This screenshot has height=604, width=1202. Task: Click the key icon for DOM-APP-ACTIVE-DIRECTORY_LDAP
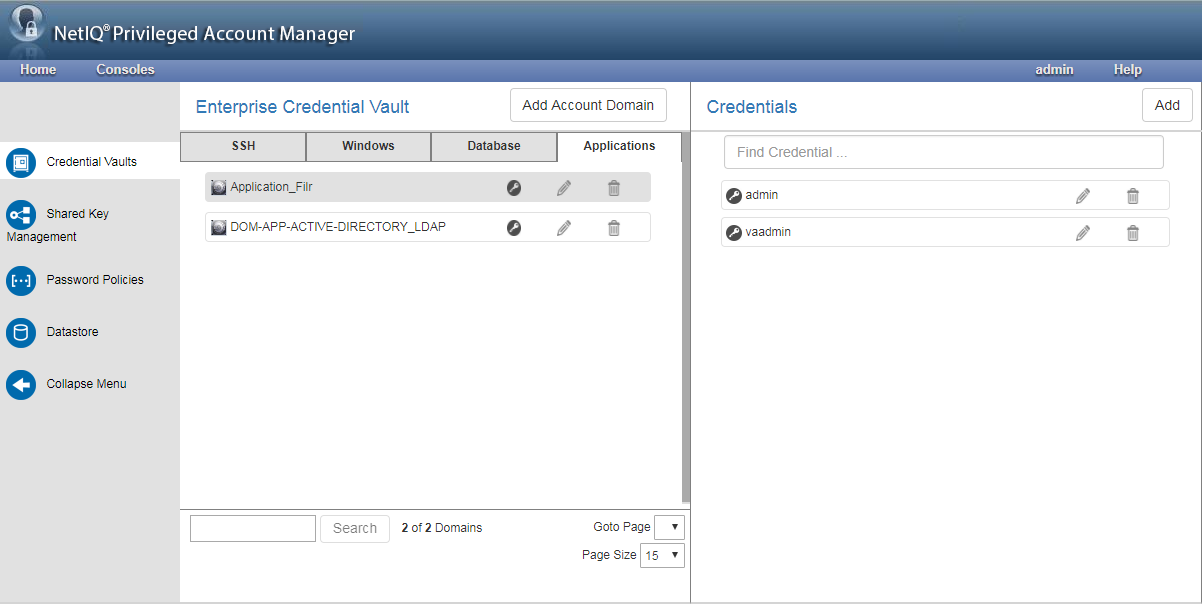514,227
